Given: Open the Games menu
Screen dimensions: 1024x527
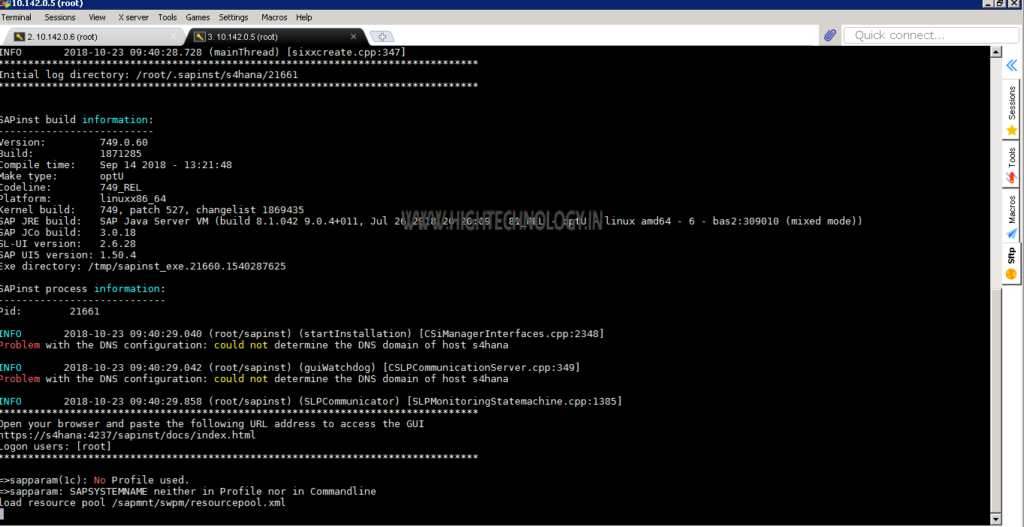Looking at the screenshot, I should click(198, 17).
